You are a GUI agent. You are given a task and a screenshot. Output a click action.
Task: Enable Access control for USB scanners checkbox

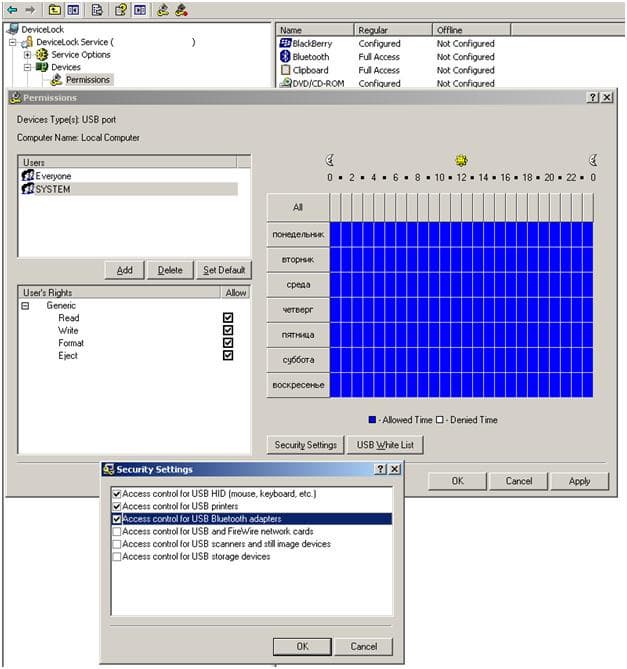tap(116, 544)
